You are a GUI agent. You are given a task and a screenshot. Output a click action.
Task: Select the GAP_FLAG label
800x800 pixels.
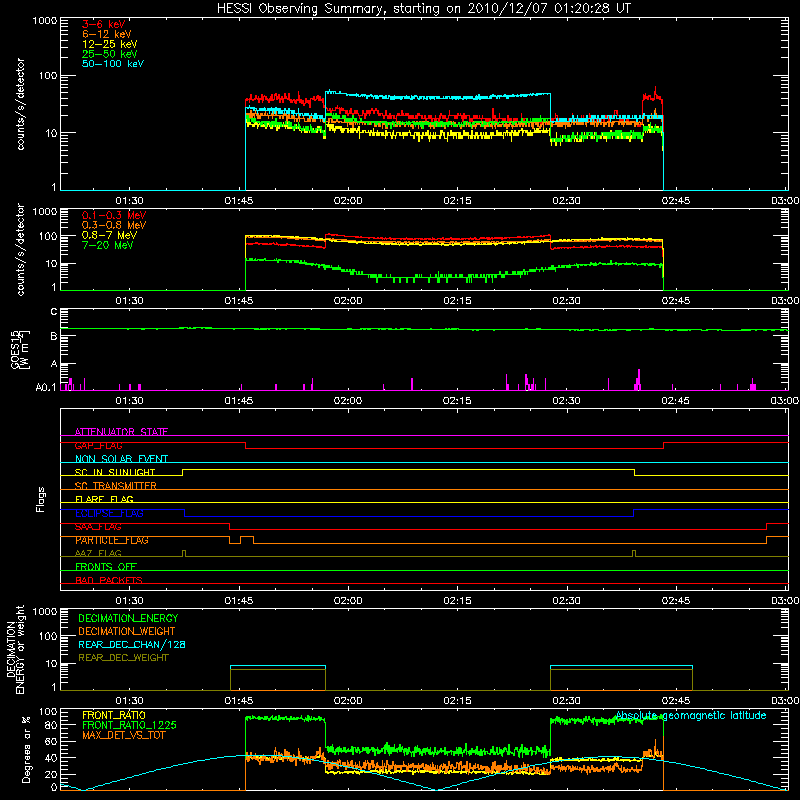[98, 445]
